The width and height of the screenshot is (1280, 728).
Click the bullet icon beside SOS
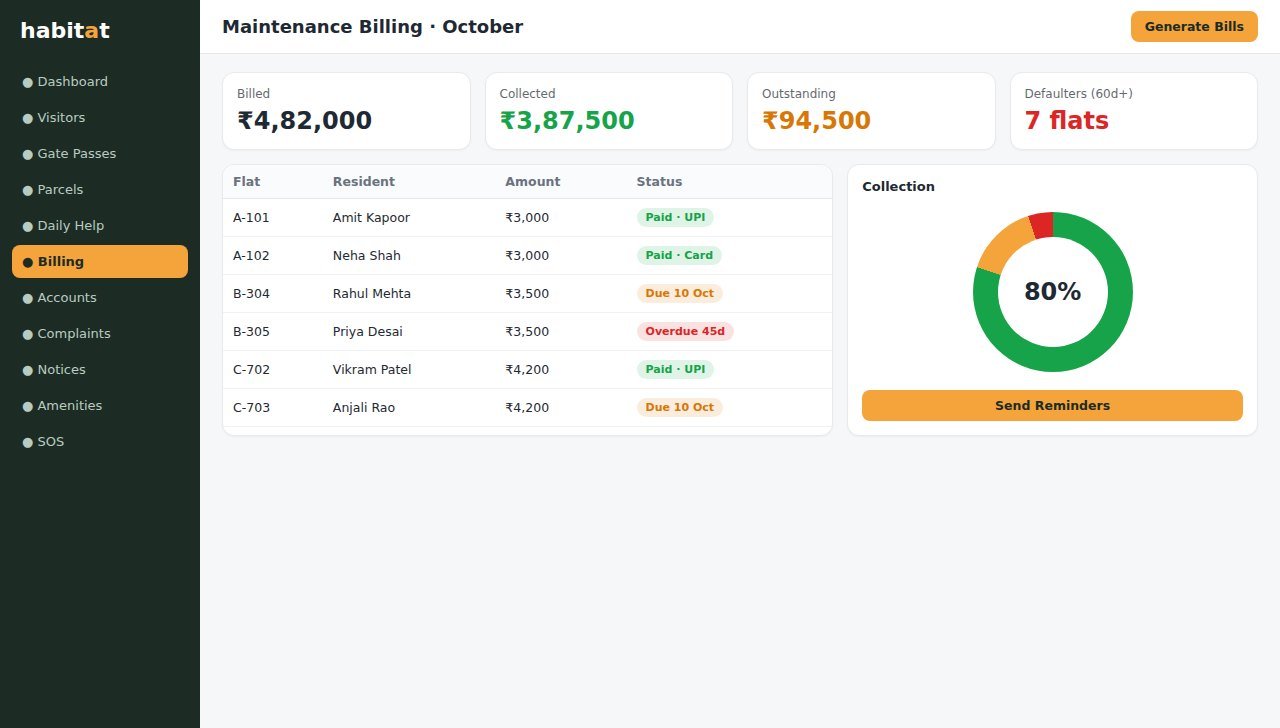pos(28,442)
